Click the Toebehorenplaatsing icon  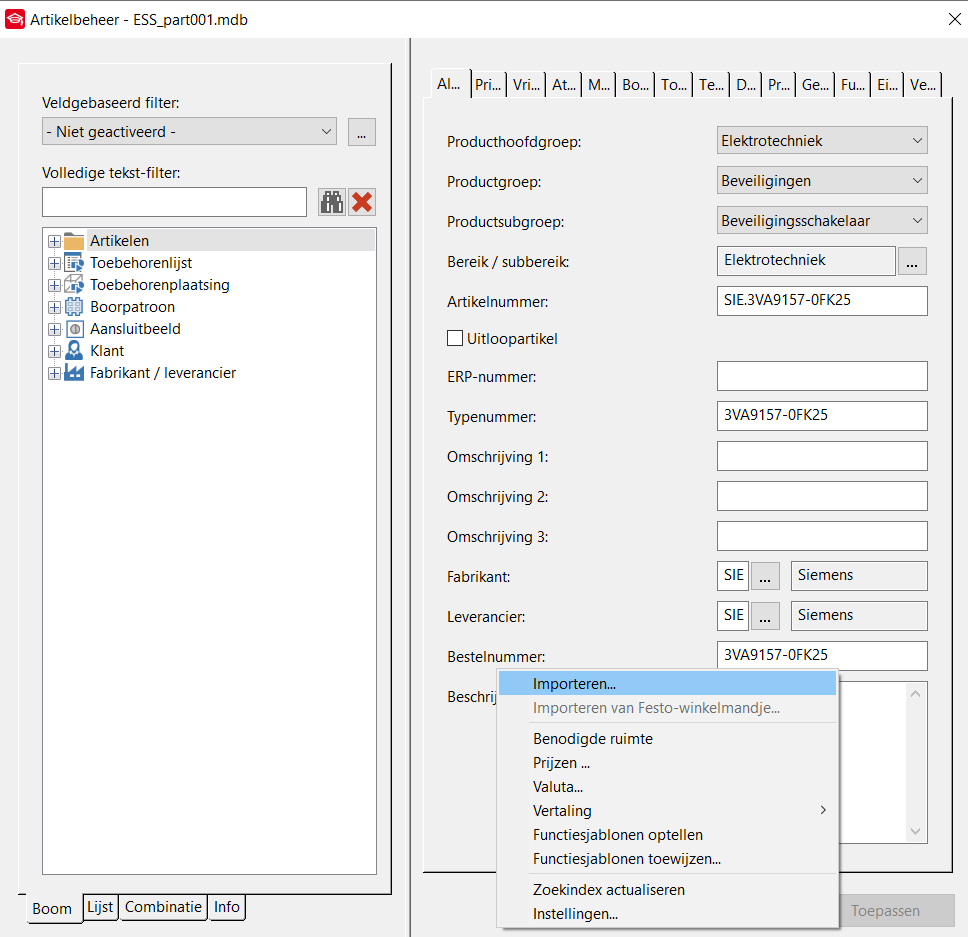[74, 285]
